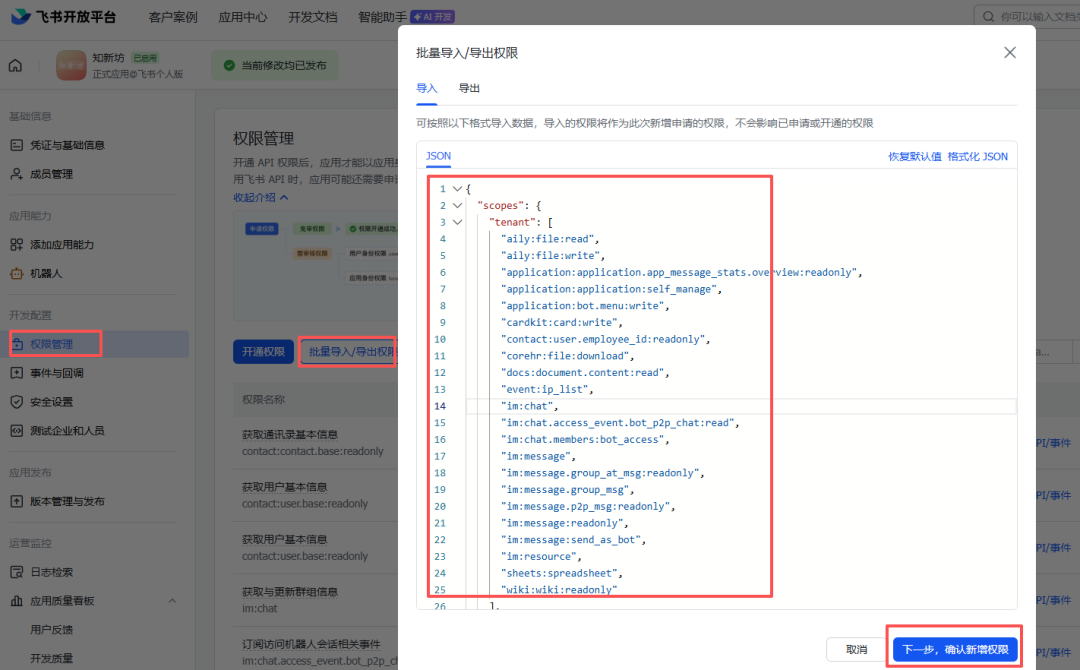The image size is (1080, 670).
Task: Click the 测试企业和人员 icon
Action: pyautogui.click(x=17, y=430)
